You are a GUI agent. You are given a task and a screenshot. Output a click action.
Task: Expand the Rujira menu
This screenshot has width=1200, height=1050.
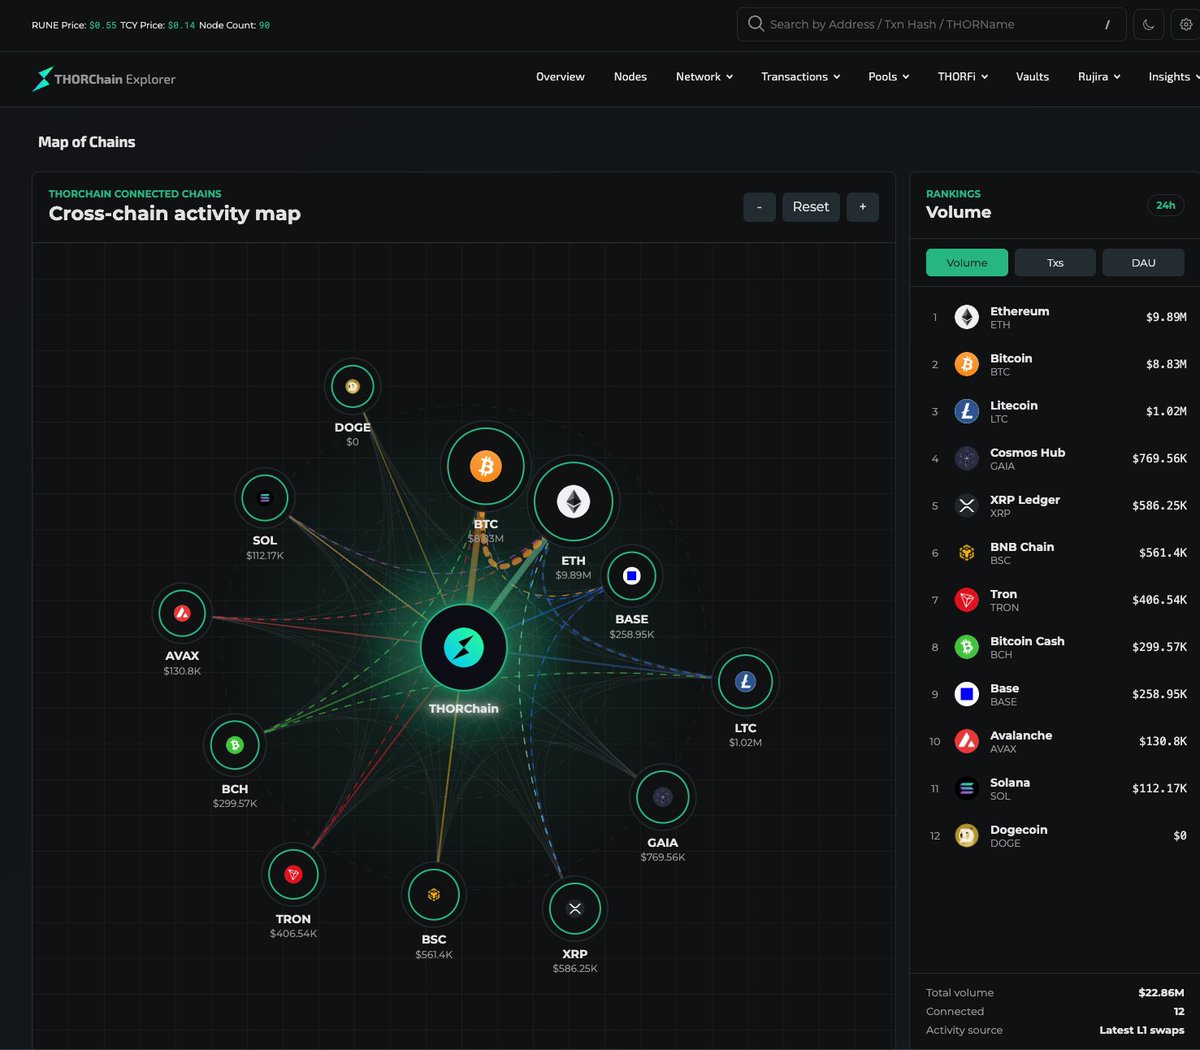point(1099,77)
